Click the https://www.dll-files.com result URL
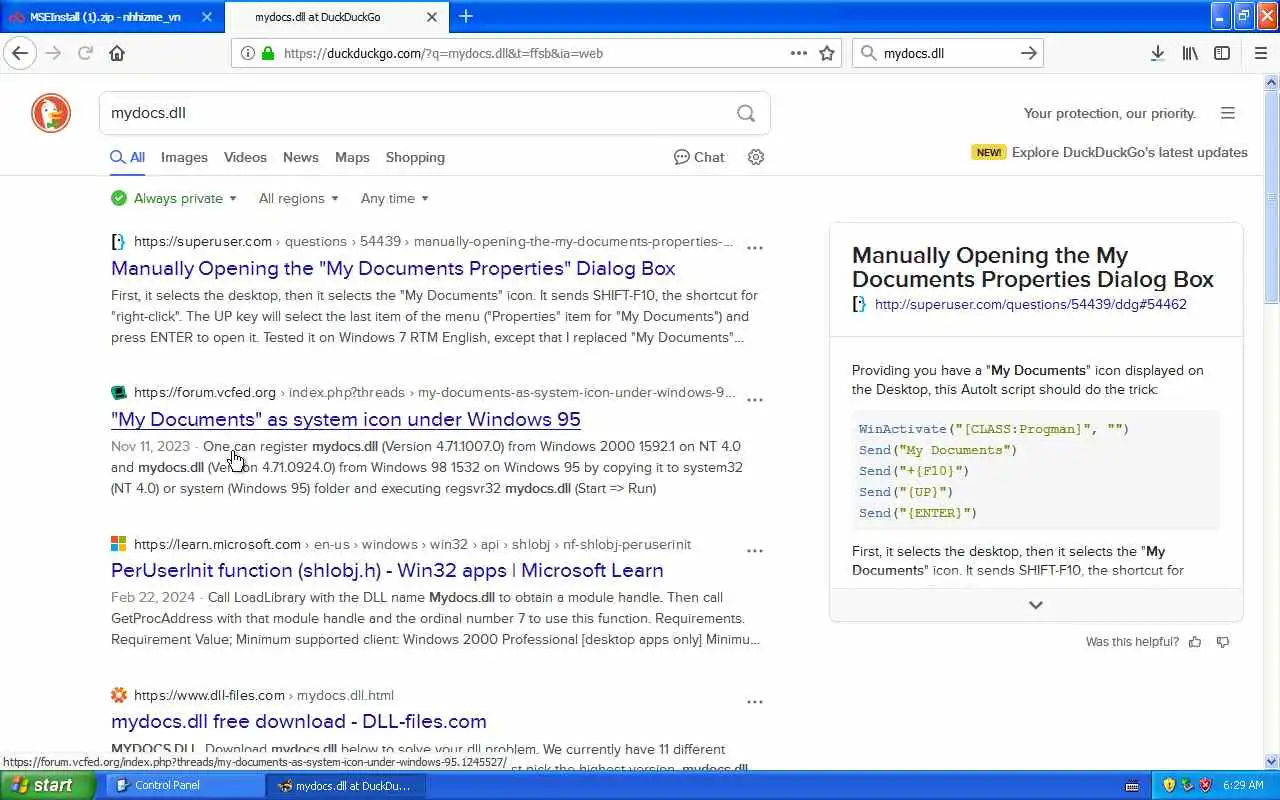Image resolution: width=1280 pixels, height=800 pixels. pyautogui.click(x=209, y=695)
